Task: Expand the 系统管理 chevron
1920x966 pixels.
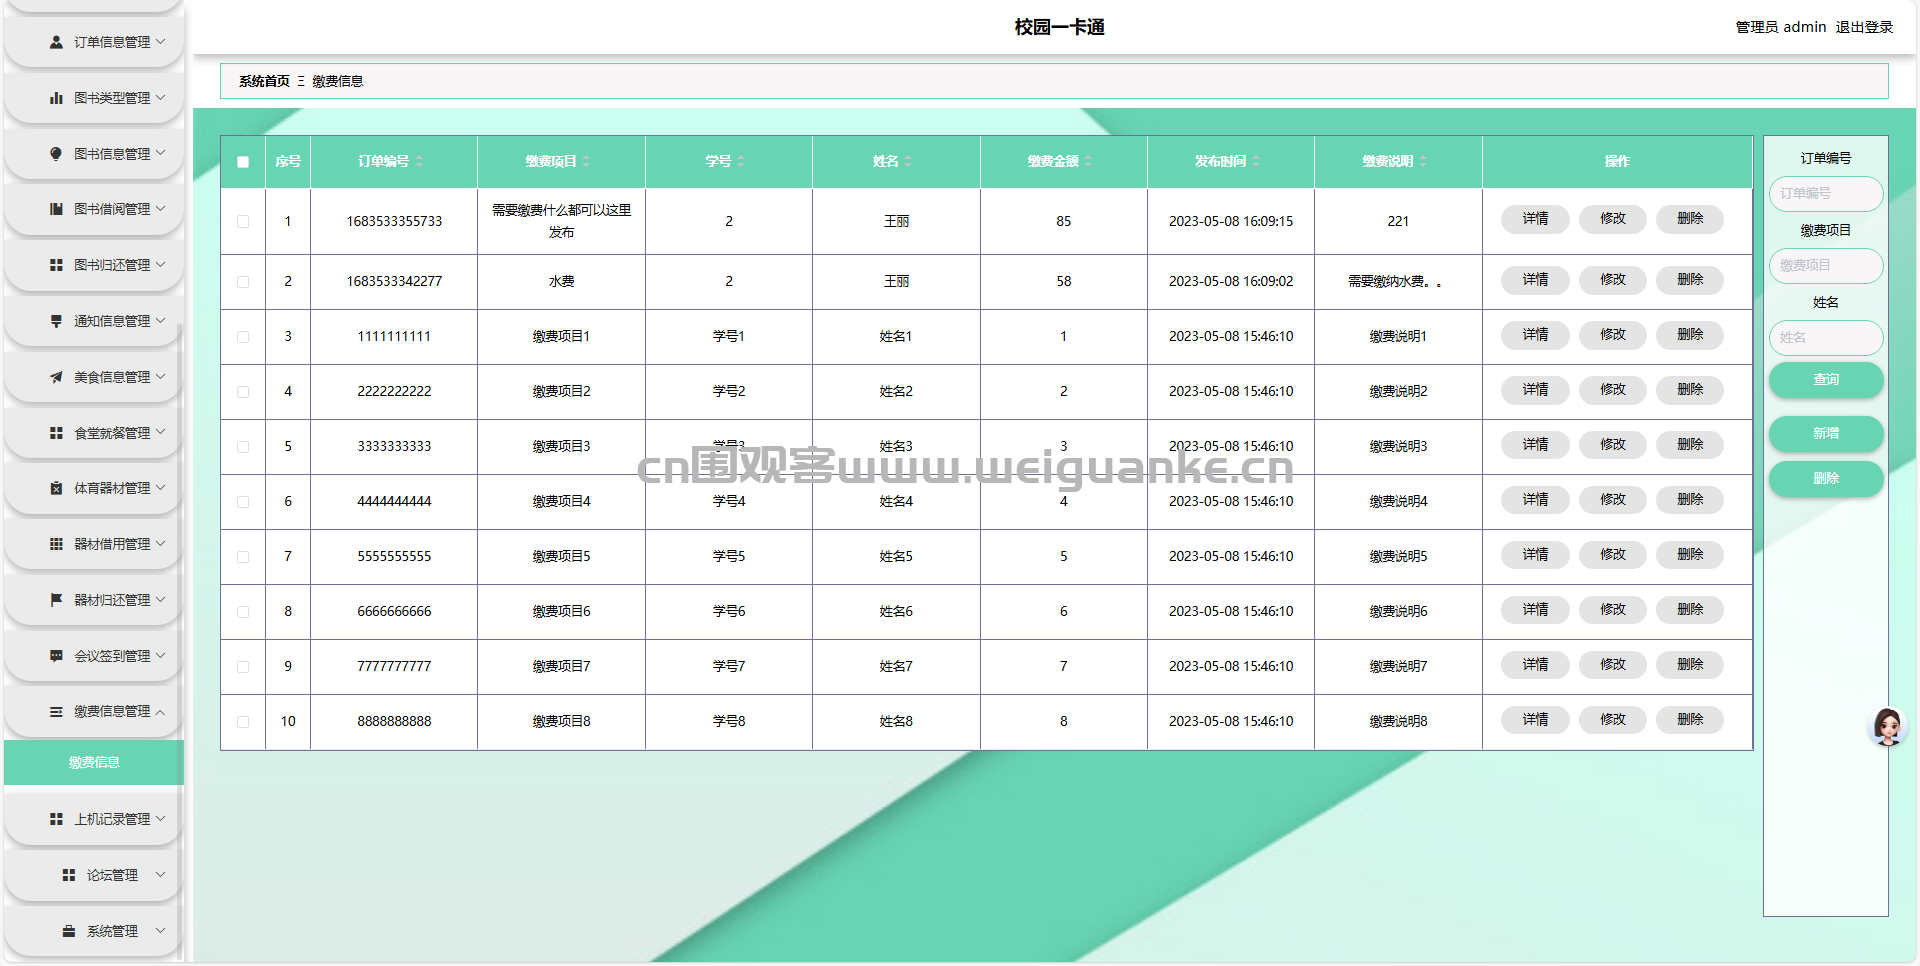Action: tap(160, 930)
